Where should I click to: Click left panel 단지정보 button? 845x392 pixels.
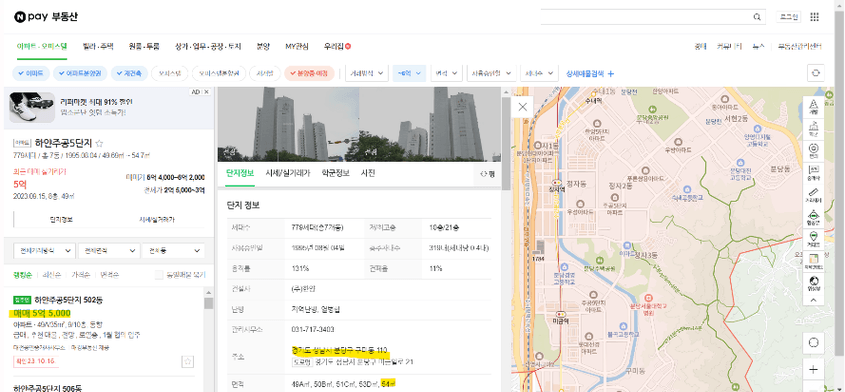pyautogui.click(x=61, y=220)
